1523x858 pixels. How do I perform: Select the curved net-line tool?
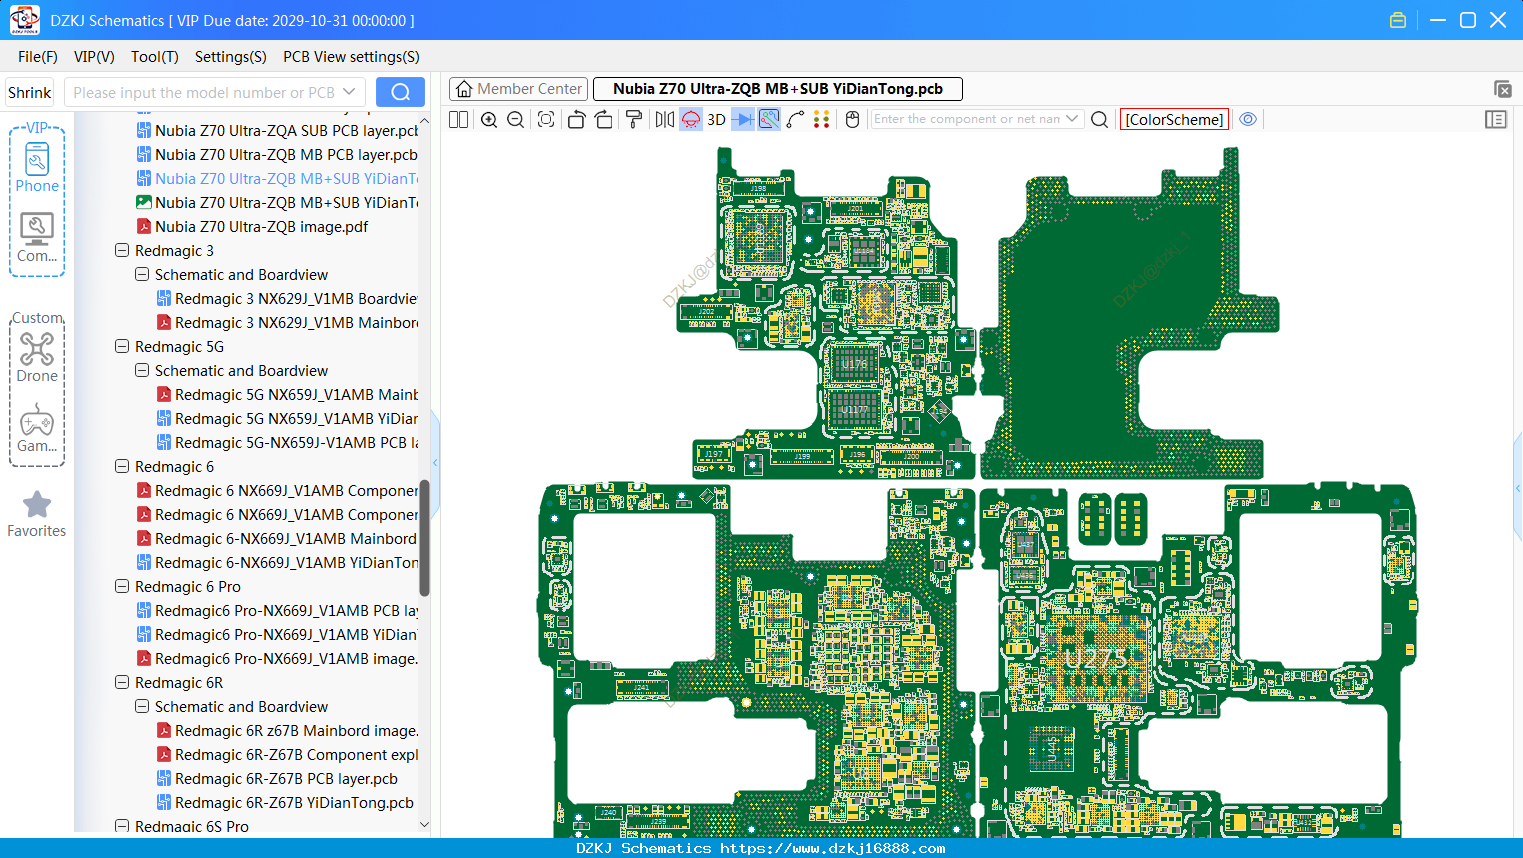pyautogui.click(x=796, y=119)
